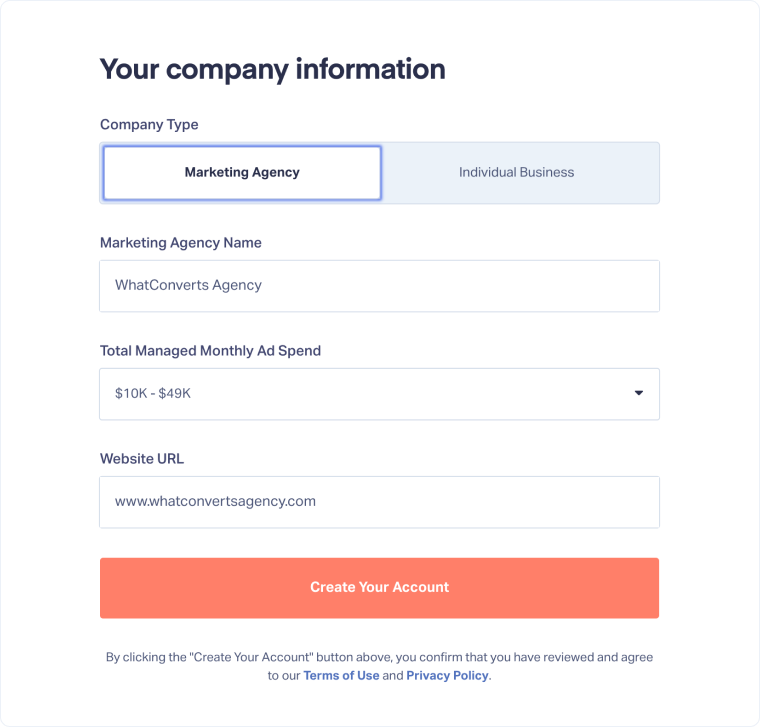760x727 pixels.
Task: Switch company type to Individual Business
Action: pos(516,173)
